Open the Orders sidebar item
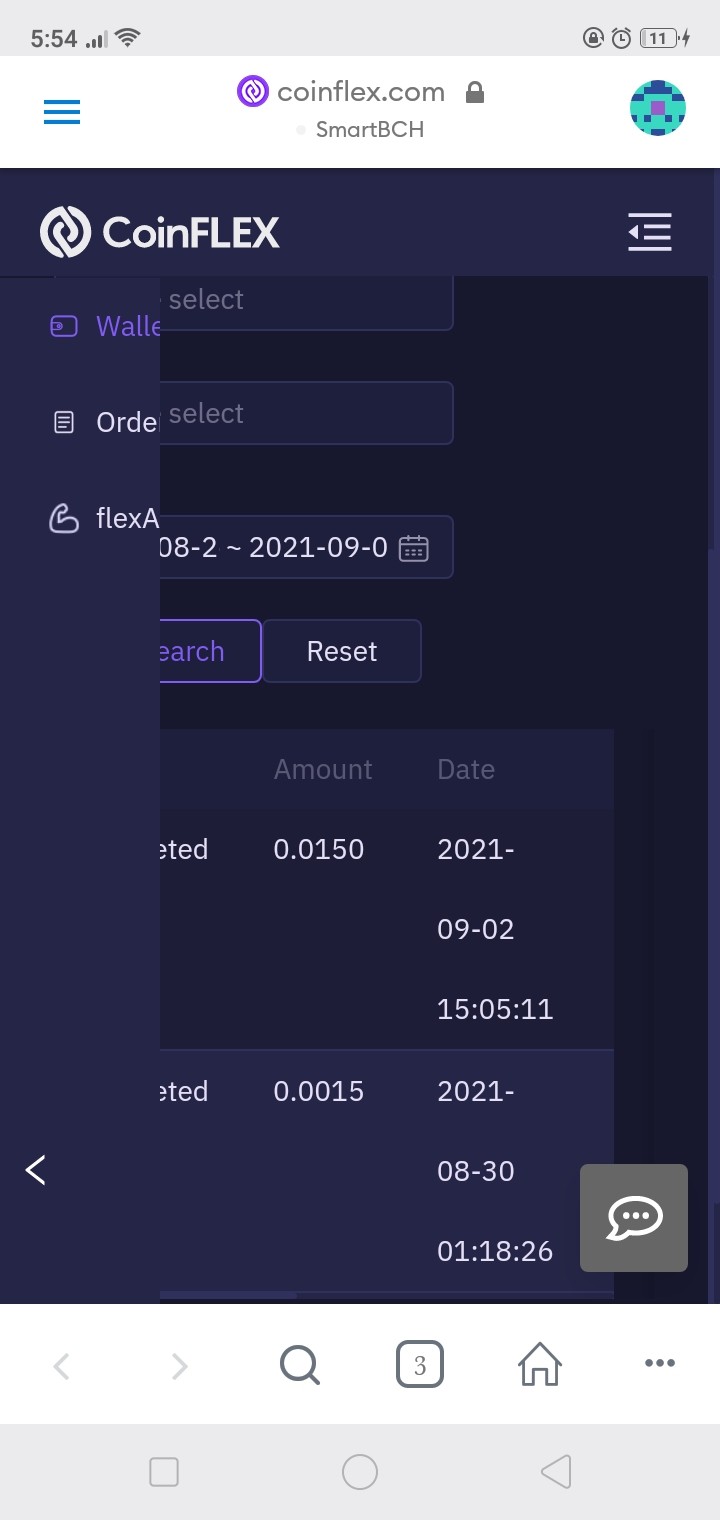This screenshot has height=1520, width=720. 105,422
